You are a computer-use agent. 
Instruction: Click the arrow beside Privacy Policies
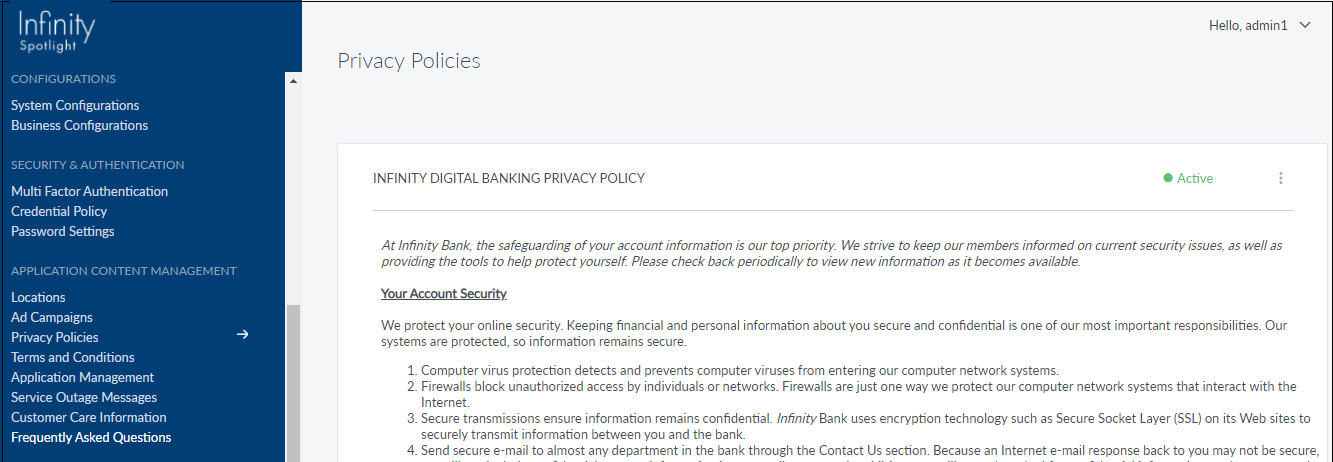click(x=242, y=334)
